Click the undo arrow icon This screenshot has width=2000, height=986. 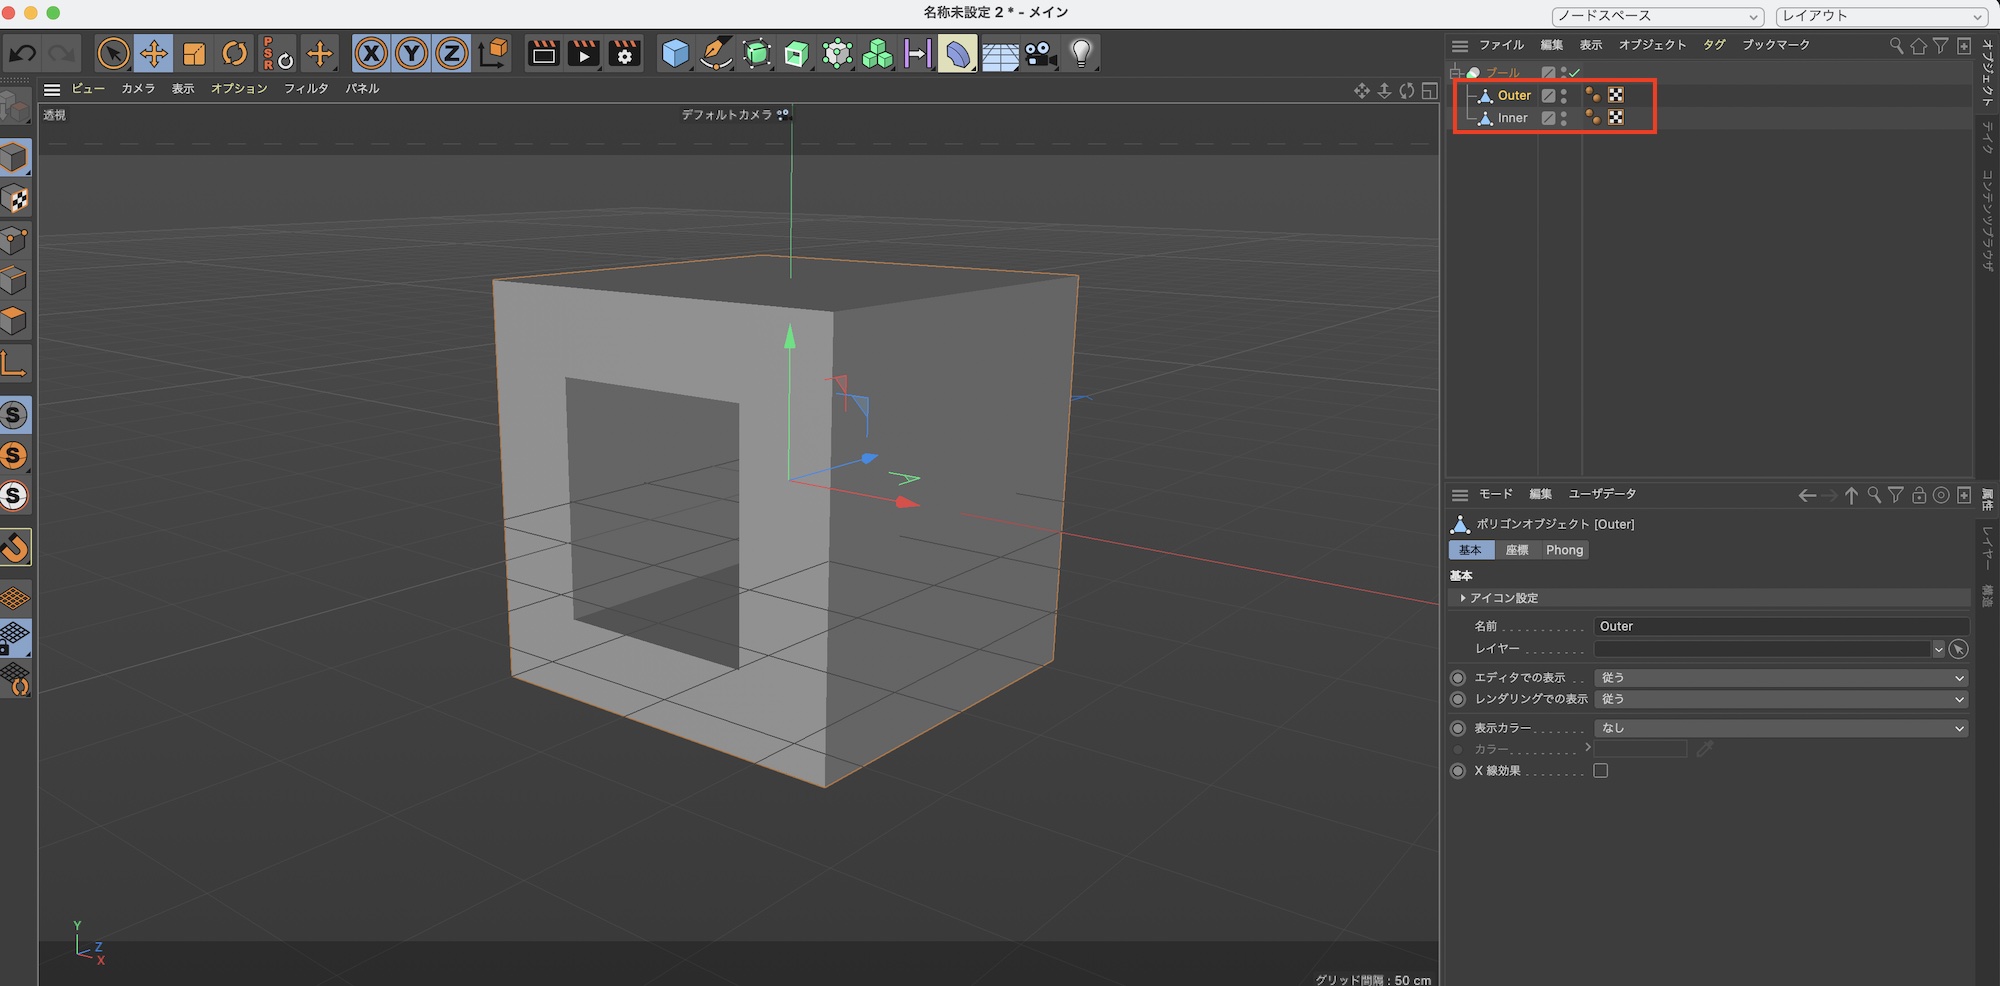pos(23,54)
